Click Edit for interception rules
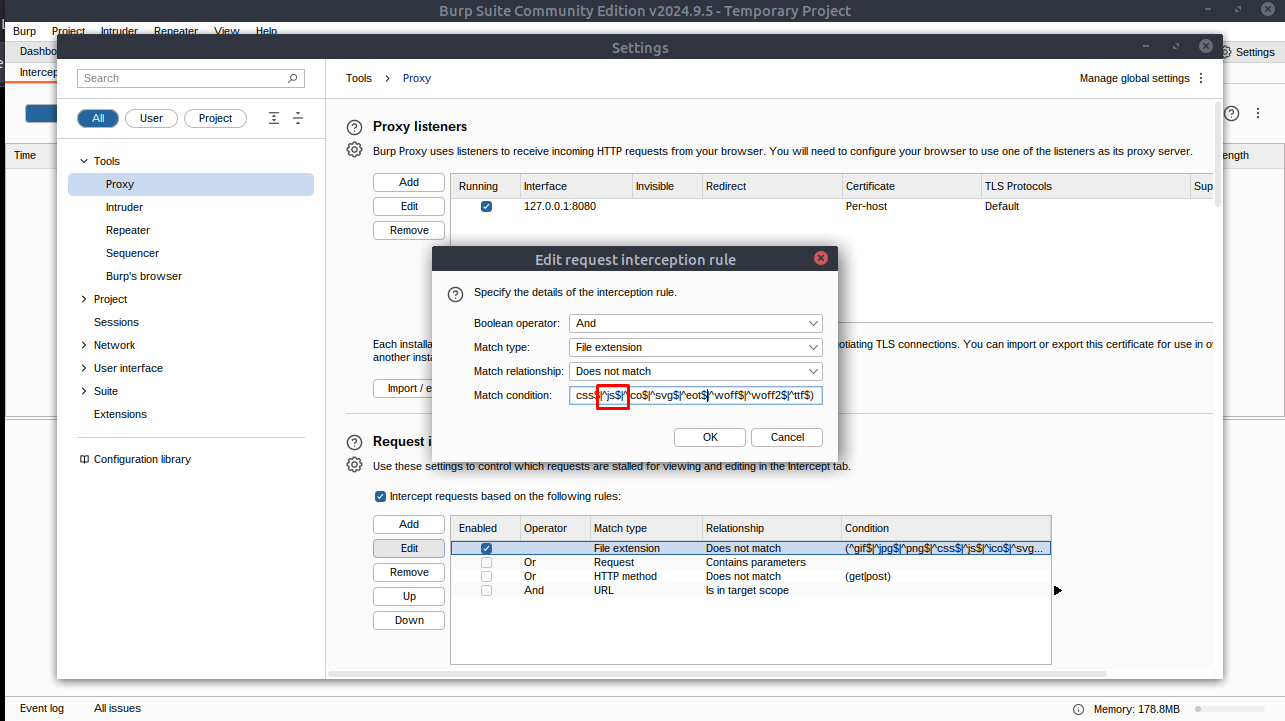 pyautogui.click(x=409, y=548)
